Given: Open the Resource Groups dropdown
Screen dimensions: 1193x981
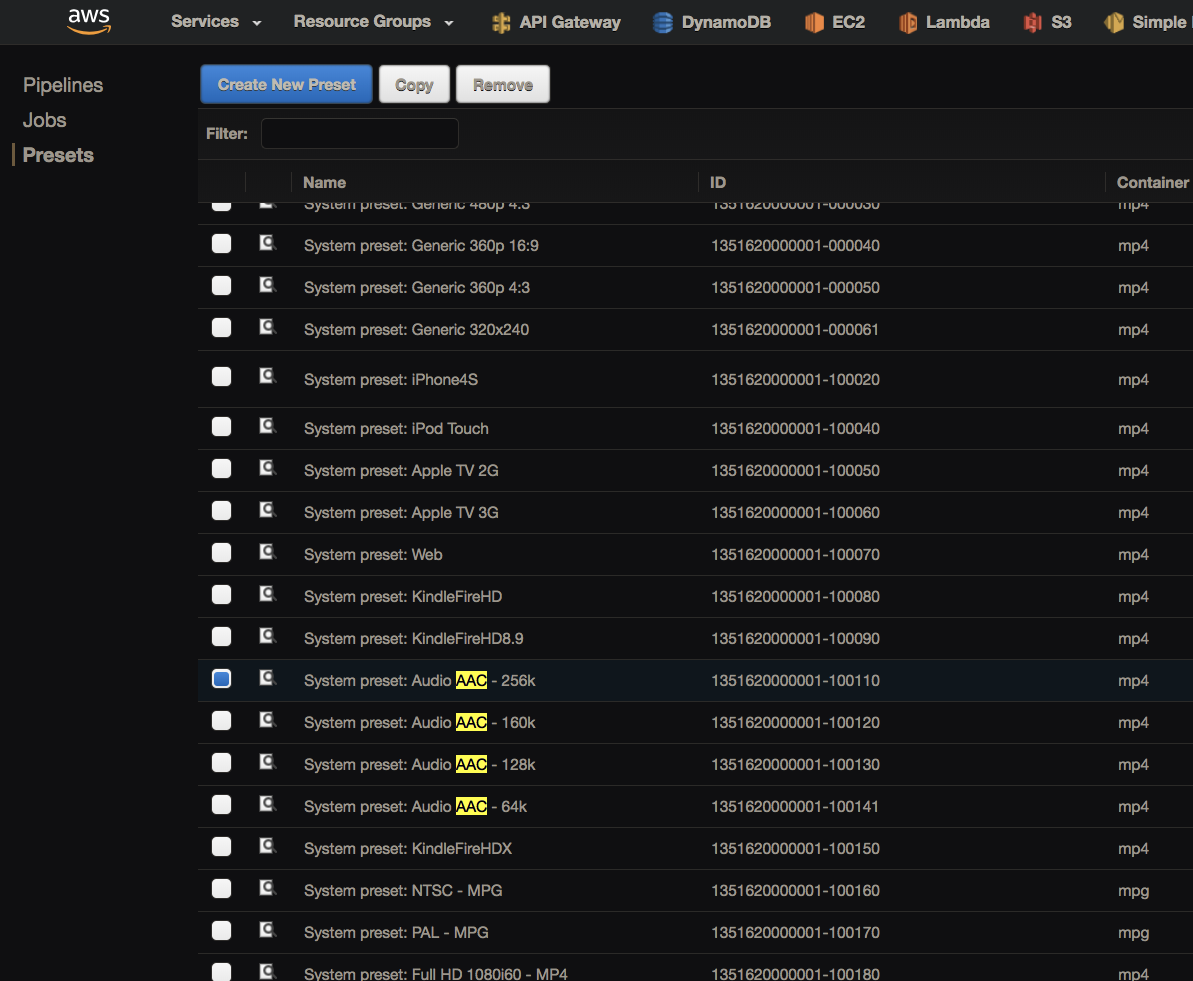Looking at the screenshot, I should coord(374,22).
